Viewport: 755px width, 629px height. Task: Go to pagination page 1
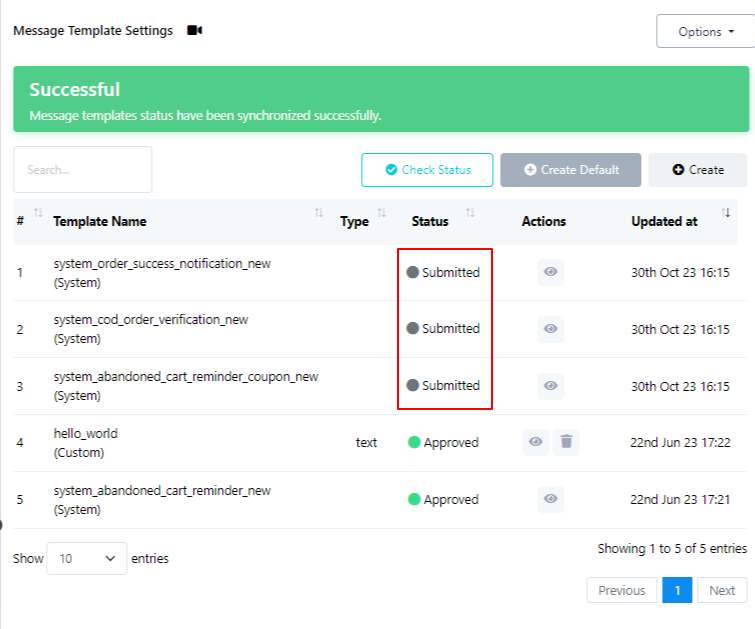tap(677, 590)
